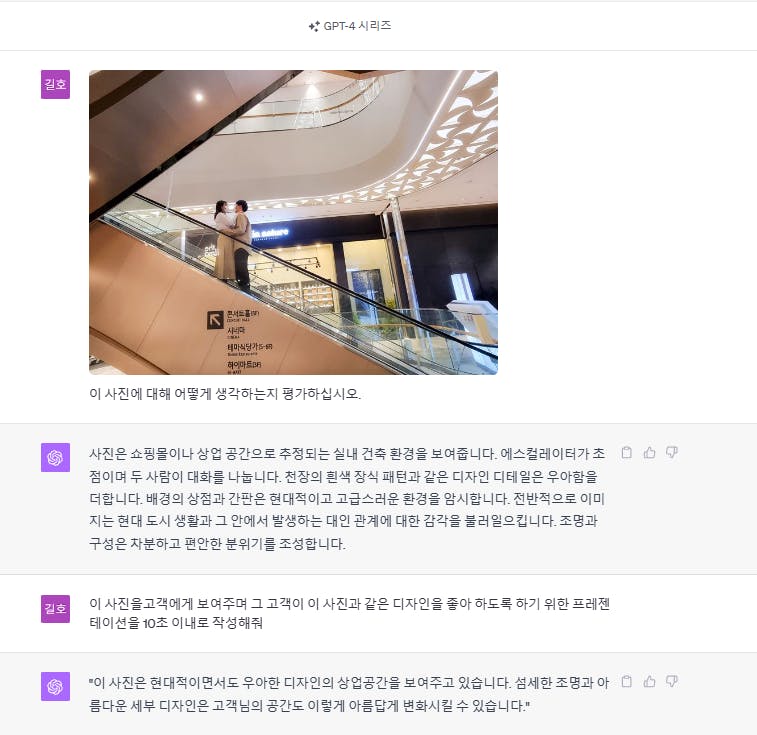Click the first ChatGPT logo avatar
Screen dimensions: 757x735
(55, 457)
